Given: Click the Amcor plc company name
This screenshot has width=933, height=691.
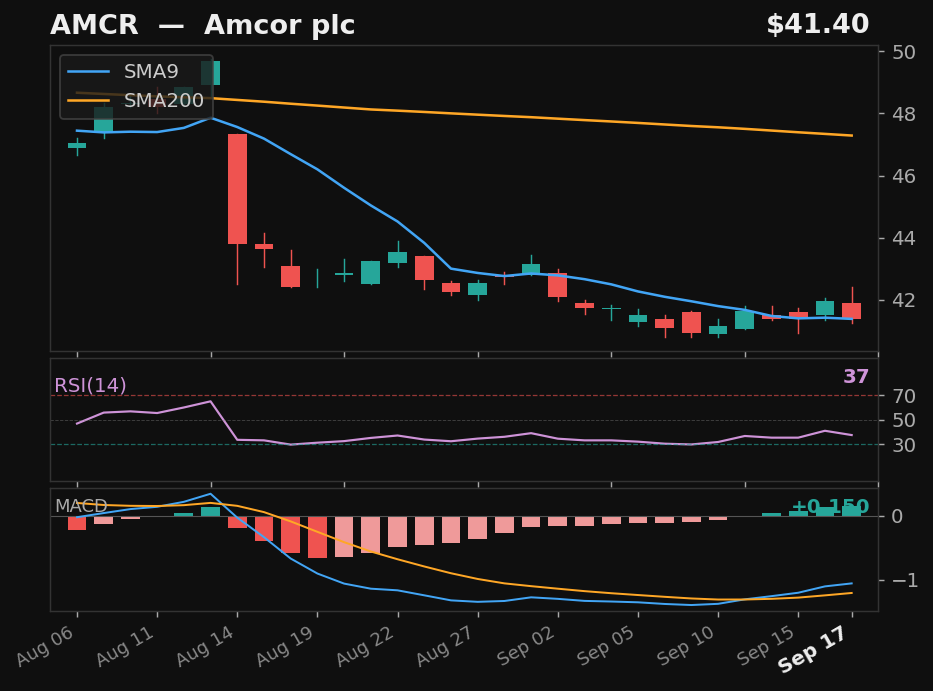Looking at the screenshot, I should 279,25.
